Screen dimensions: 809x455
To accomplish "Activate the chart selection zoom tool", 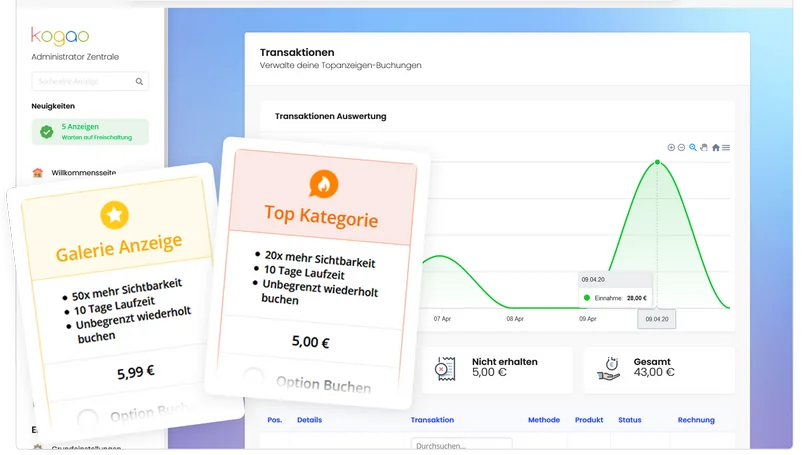I will coord(693,148).
